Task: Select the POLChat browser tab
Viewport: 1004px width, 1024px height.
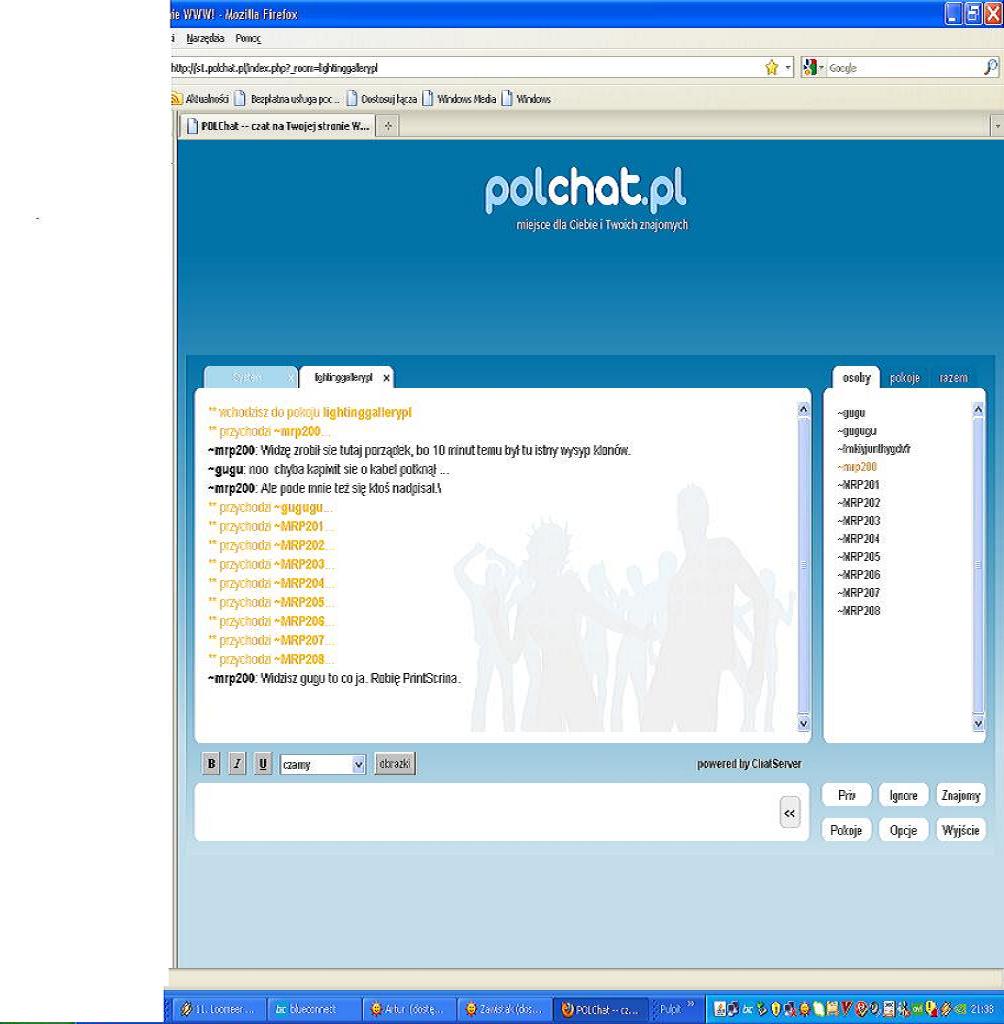Action: 278,126
